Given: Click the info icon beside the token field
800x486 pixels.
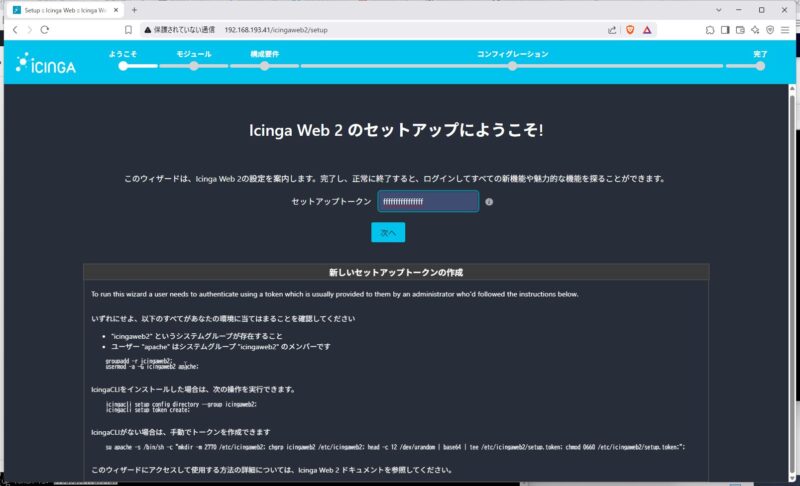Looking at the screenshot, I should tap(489, 202).
